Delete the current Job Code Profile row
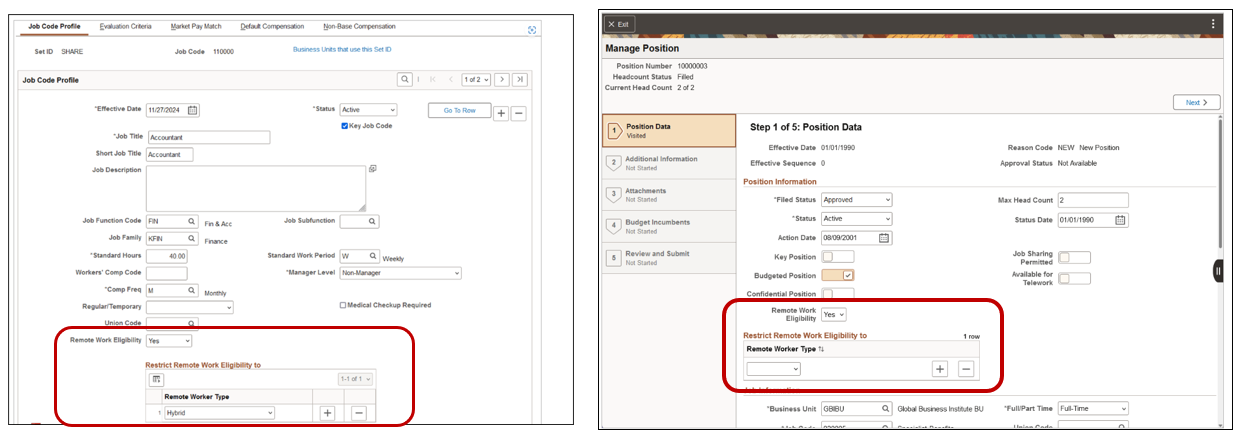This screenshot has height=442, width=1239. tap(518, 113)
